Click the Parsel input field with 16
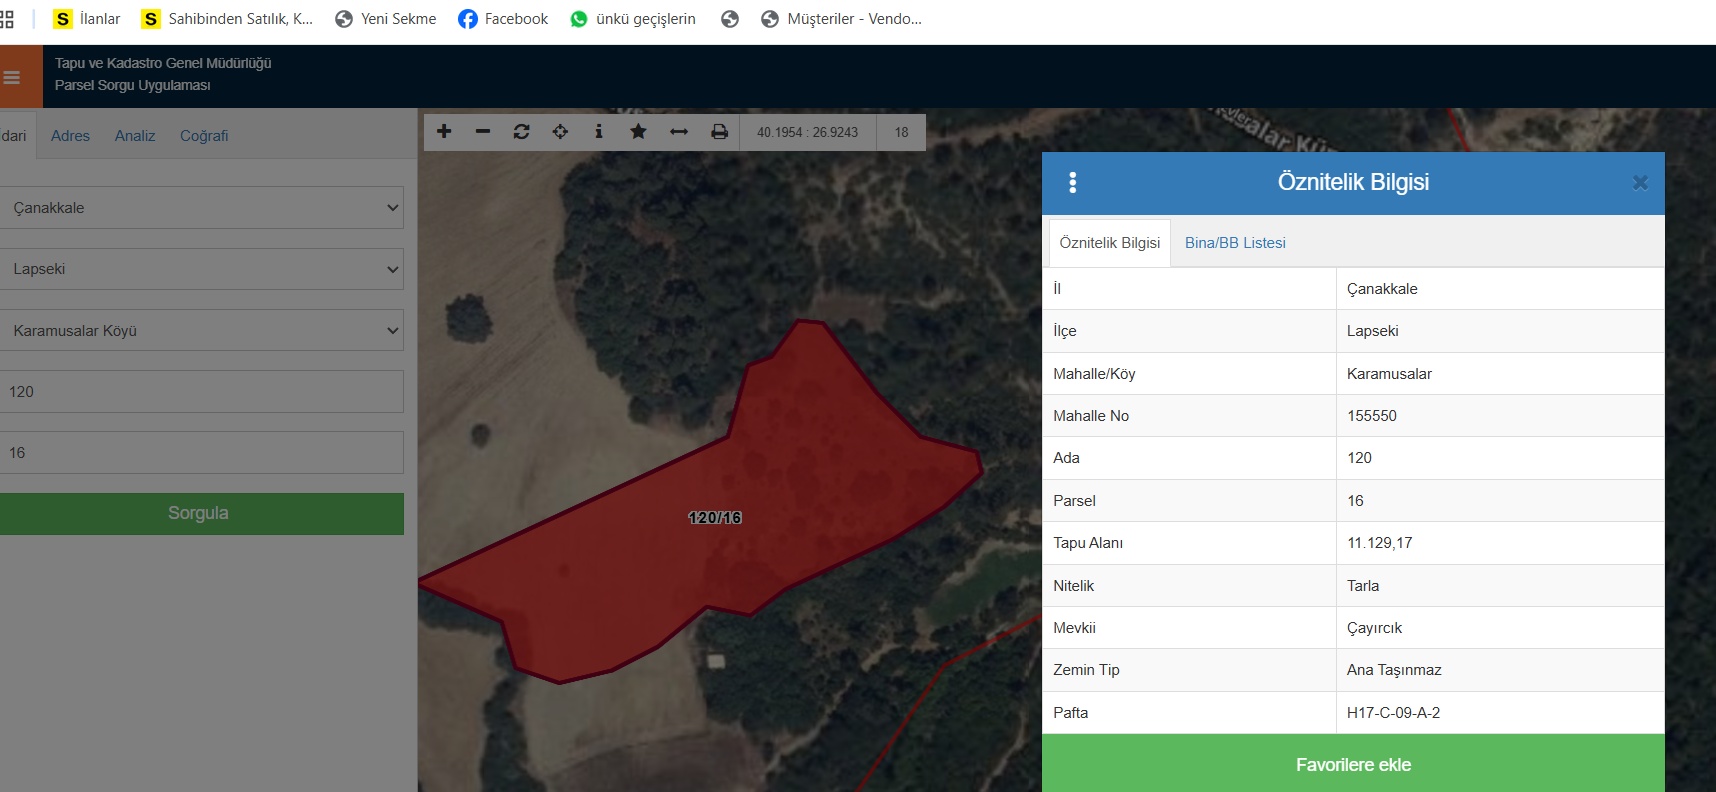The width and height of the screenshot is (1716, 792). point(201,453)
